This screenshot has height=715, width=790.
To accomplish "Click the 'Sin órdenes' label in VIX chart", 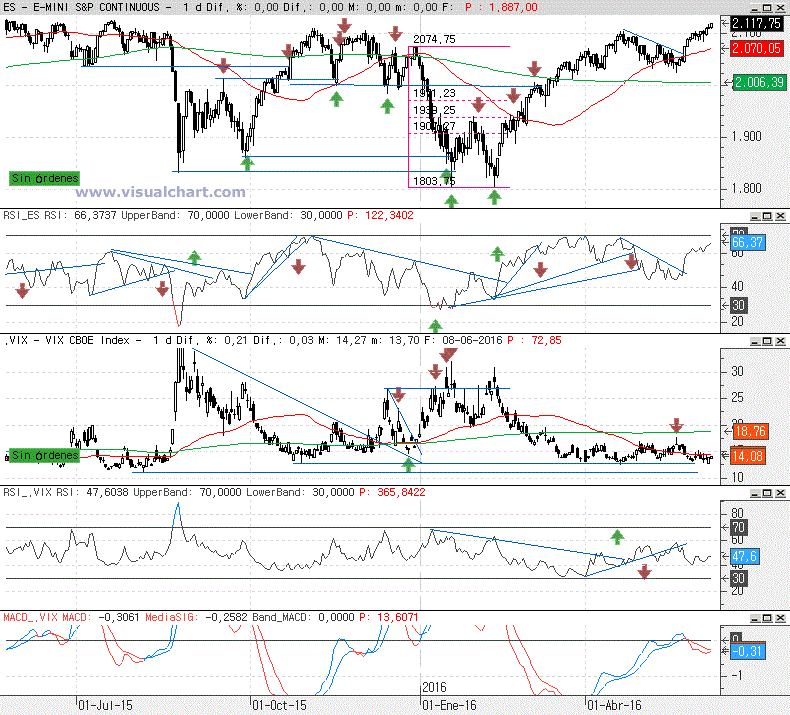I will click(44, 456).
